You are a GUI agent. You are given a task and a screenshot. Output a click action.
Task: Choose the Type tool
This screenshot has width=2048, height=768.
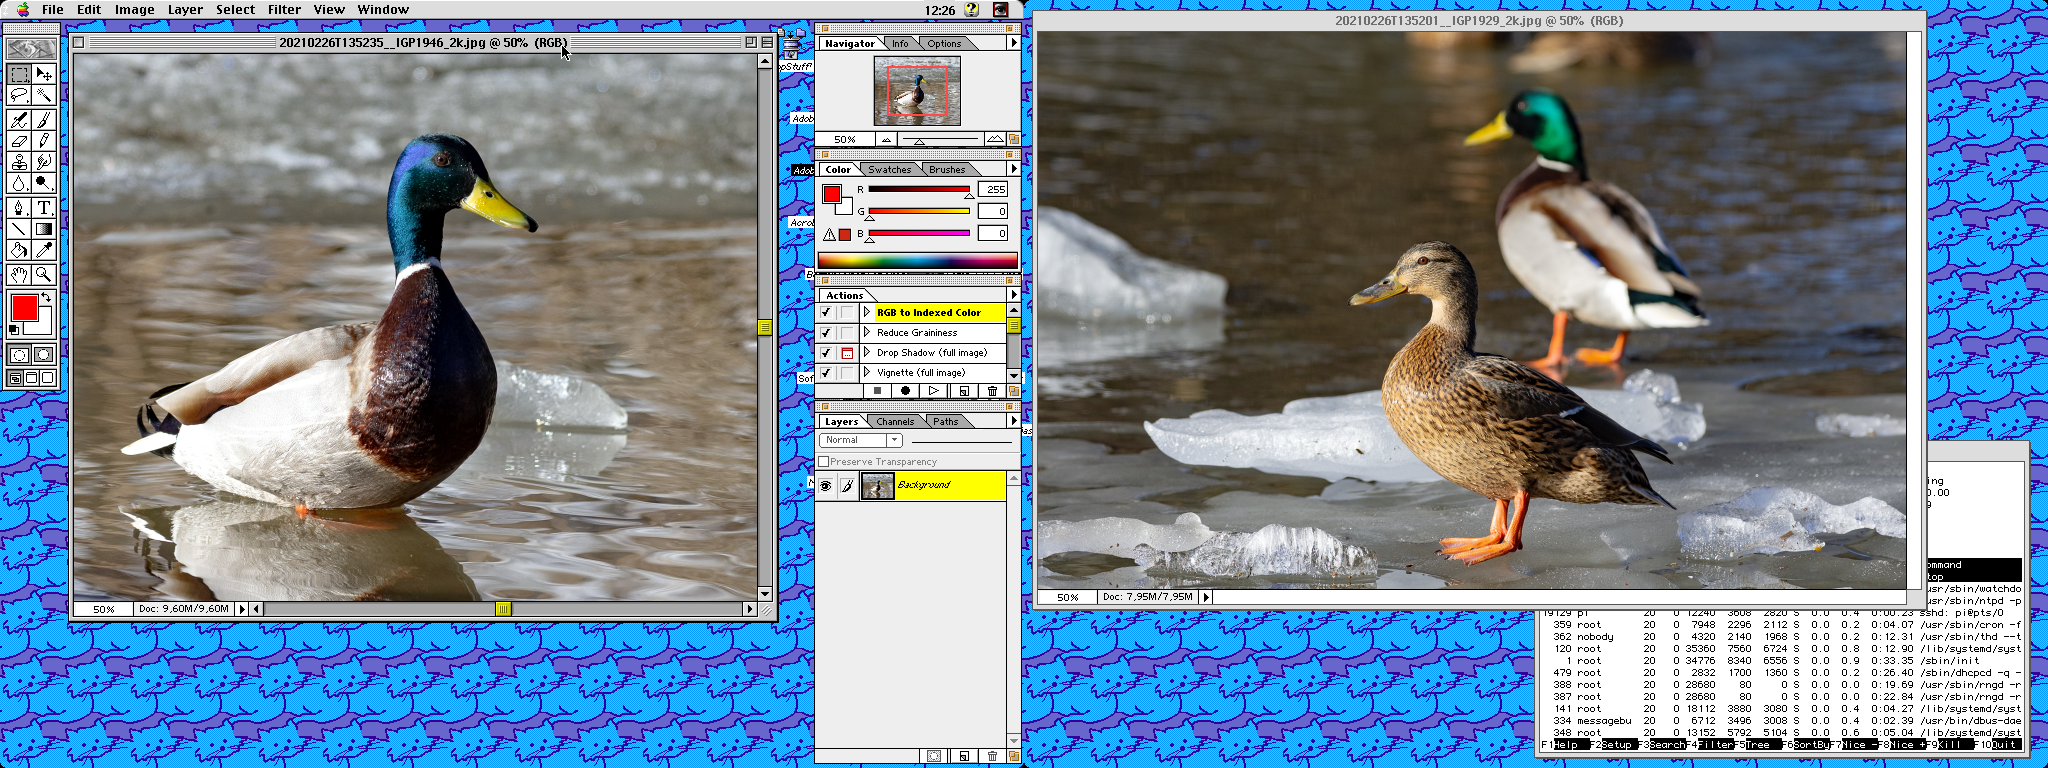43,208
